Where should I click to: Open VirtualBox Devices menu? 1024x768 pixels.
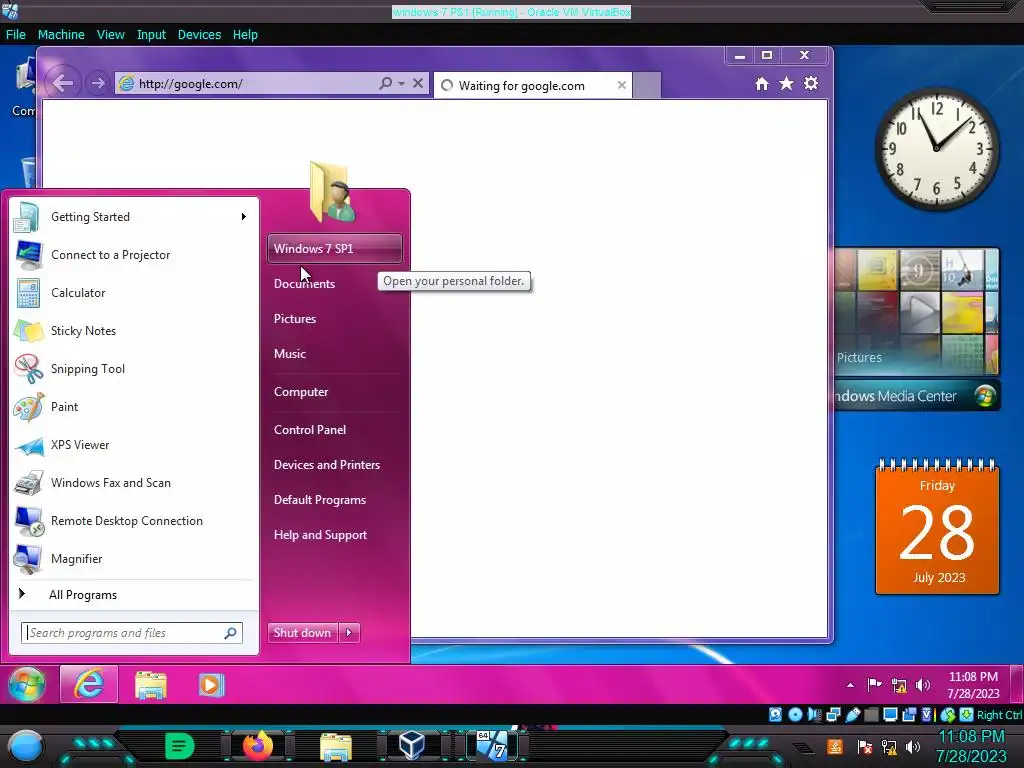[x=199, y=35]
